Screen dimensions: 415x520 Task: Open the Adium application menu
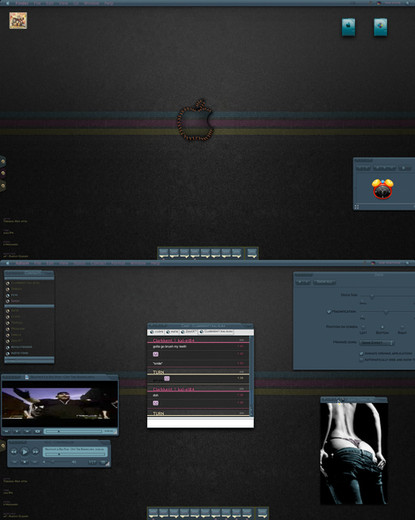coord(22,263)
